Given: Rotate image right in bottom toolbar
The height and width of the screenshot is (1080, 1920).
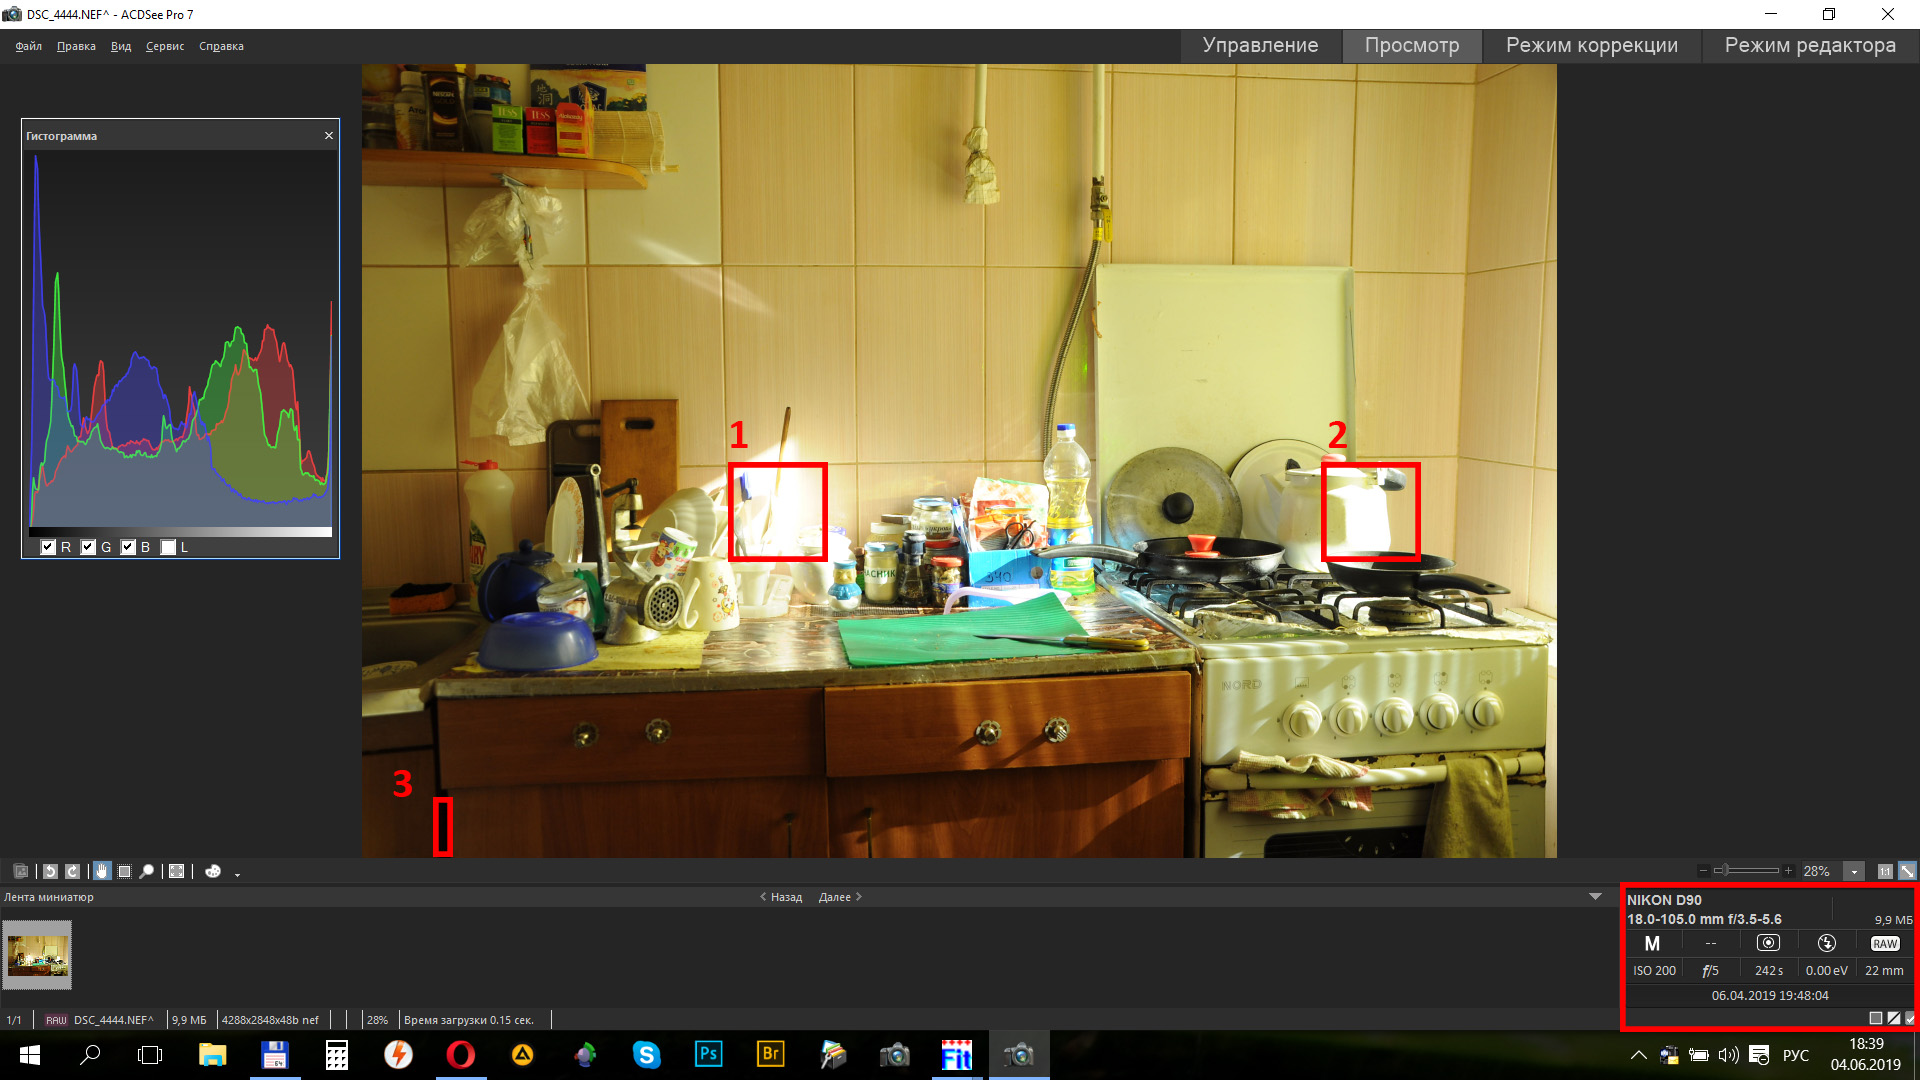Looking at the screenshot, I should 72,871.
